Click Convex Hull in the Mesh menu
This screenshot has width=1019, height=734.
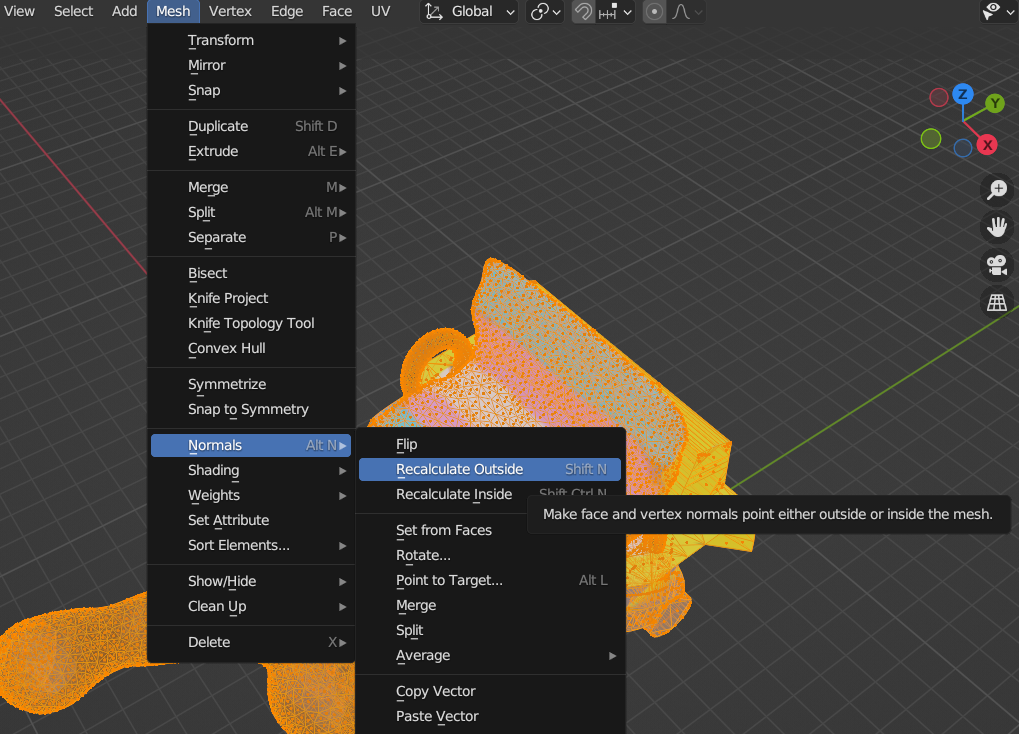click(x=227, y=348)
